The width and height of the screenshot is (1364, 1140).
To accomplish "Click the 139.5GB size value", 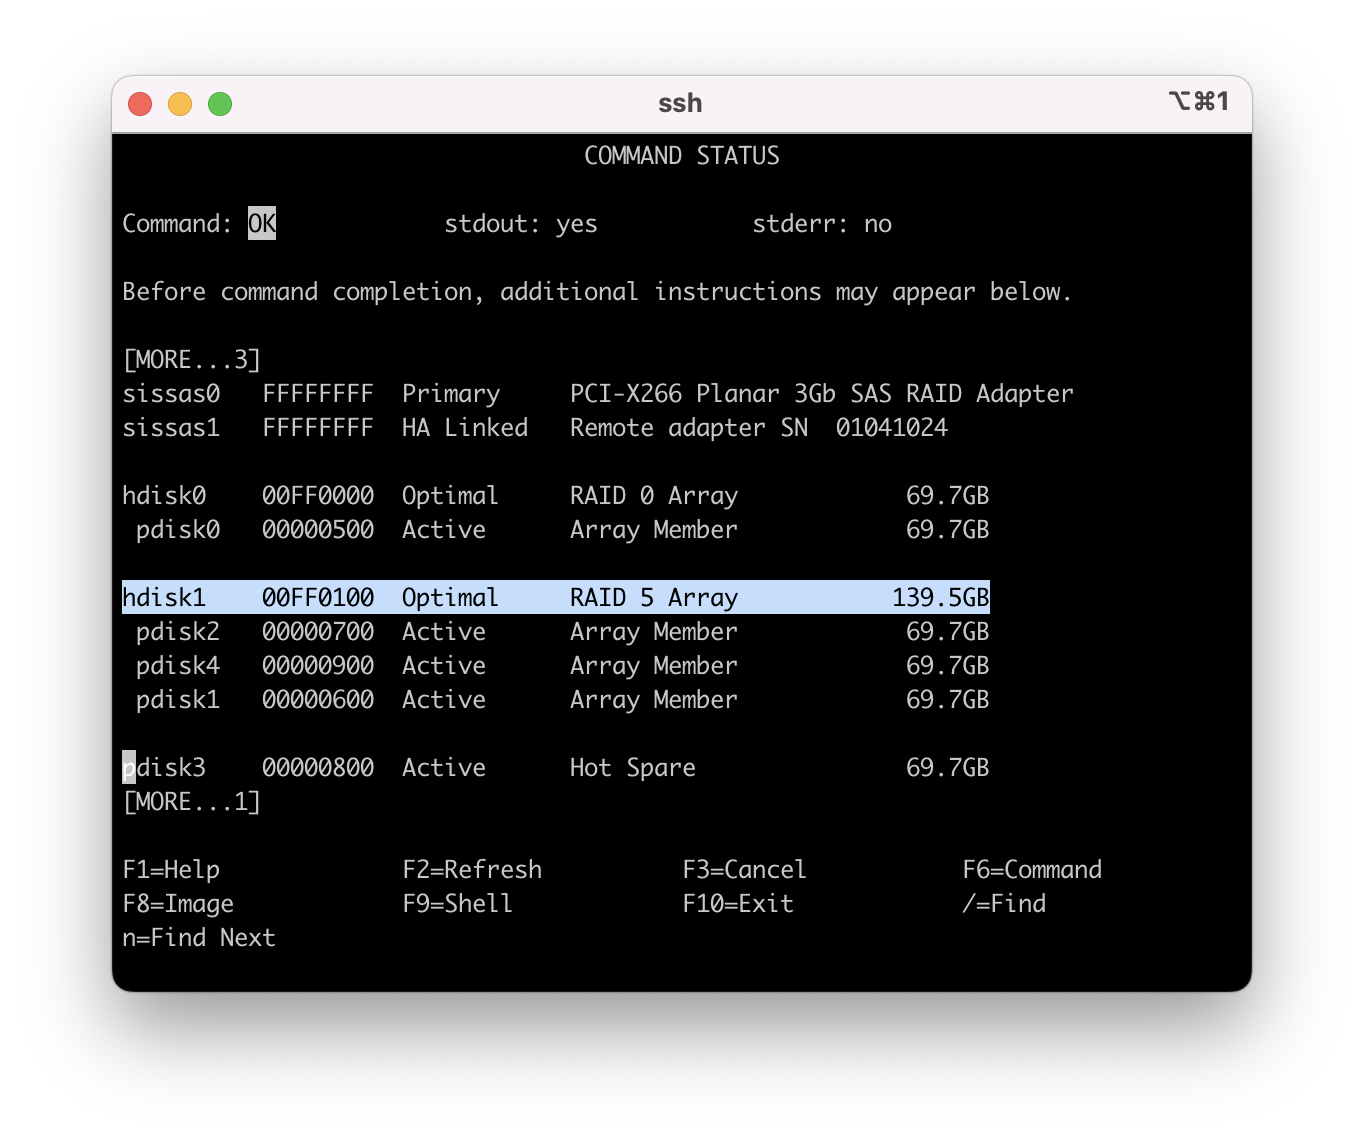I will [x=941, y=598].
